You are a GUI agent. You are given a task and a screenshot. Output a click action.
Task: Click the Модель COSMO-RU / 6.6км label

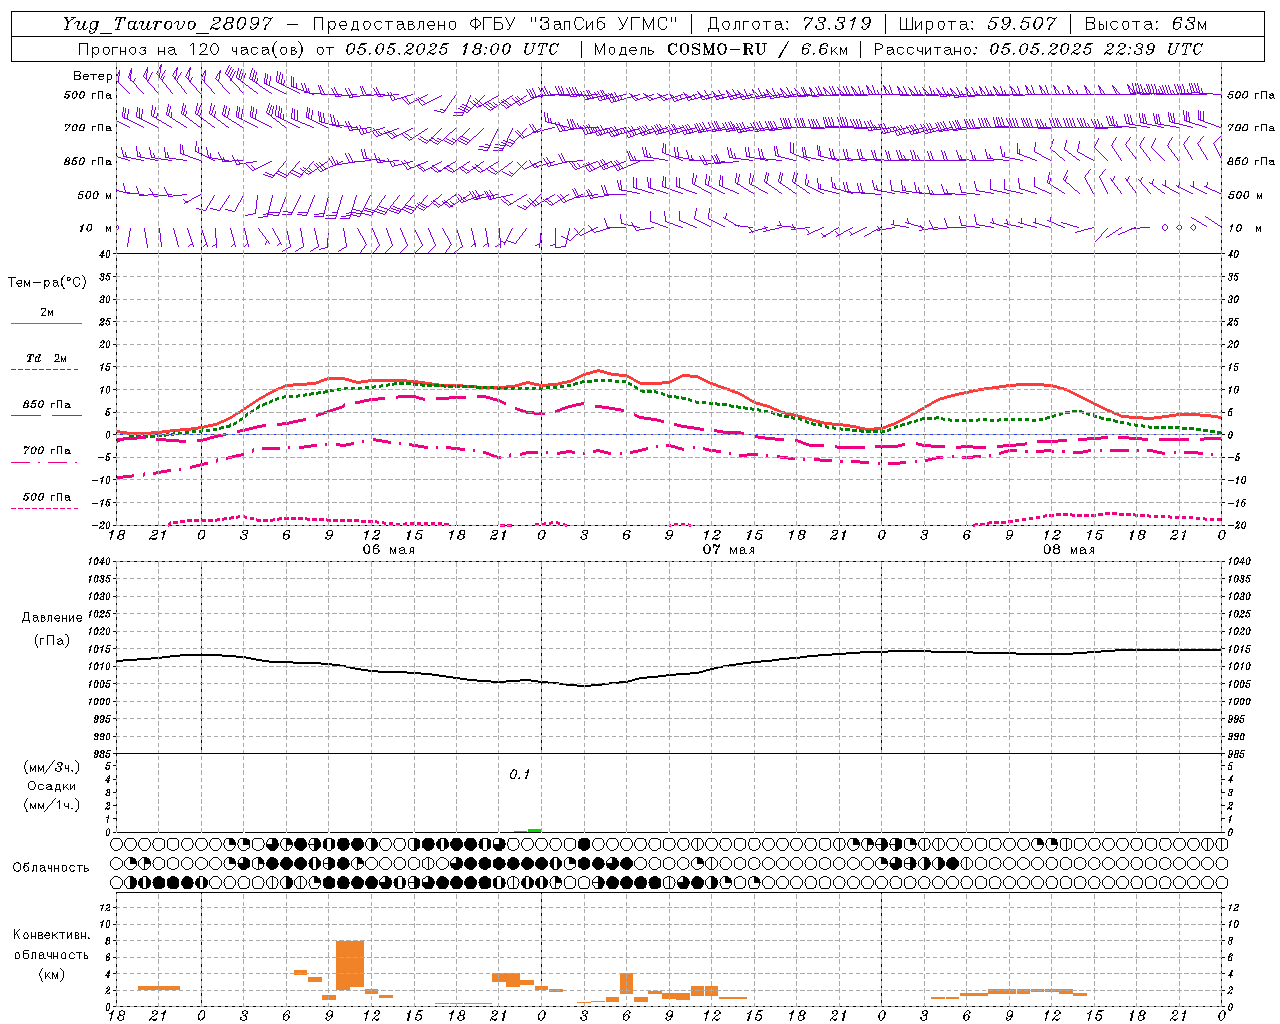721,49
